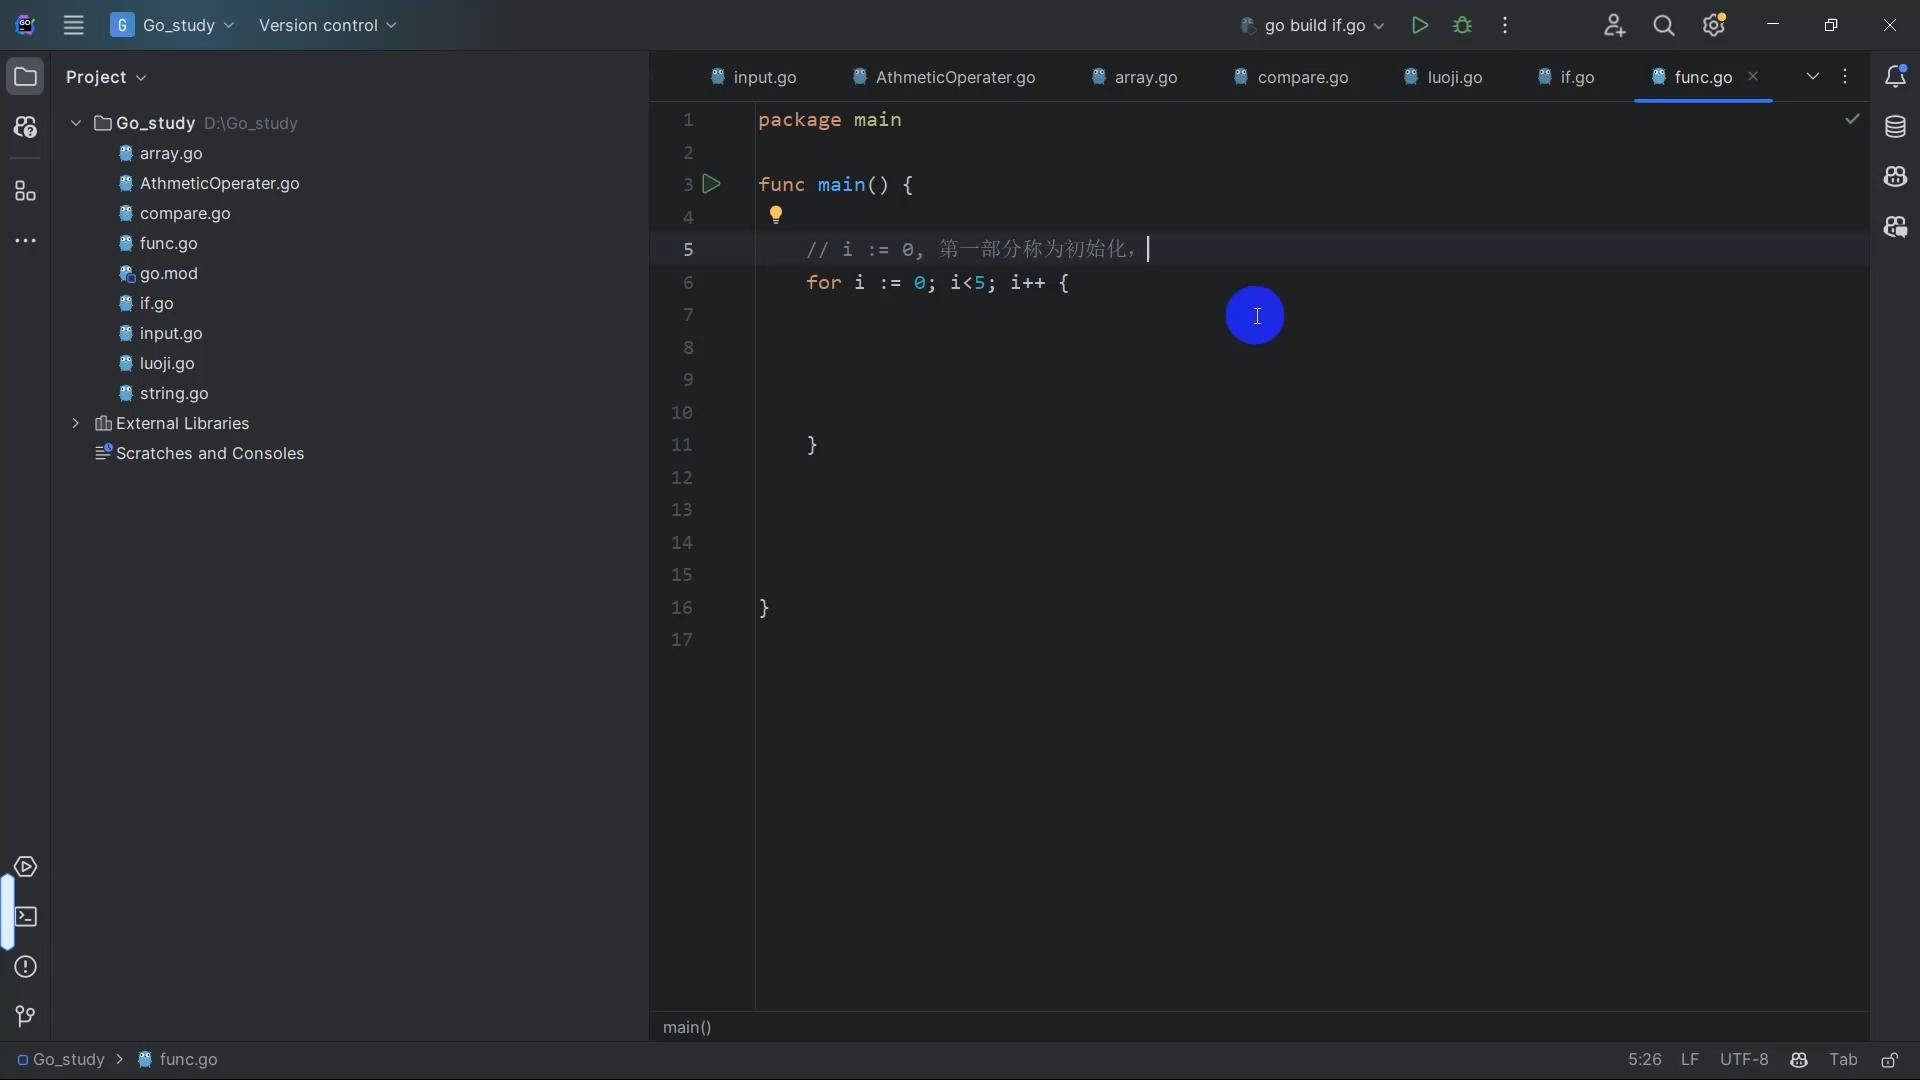Click the intention lightbulb on line 4
The width and height of the screenshot is (1920, 1080).
pos(776,214)
